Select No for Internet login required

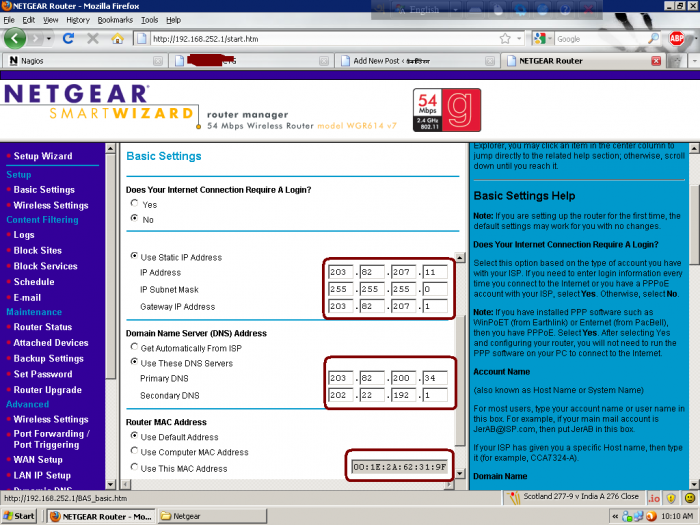point(134,218)
